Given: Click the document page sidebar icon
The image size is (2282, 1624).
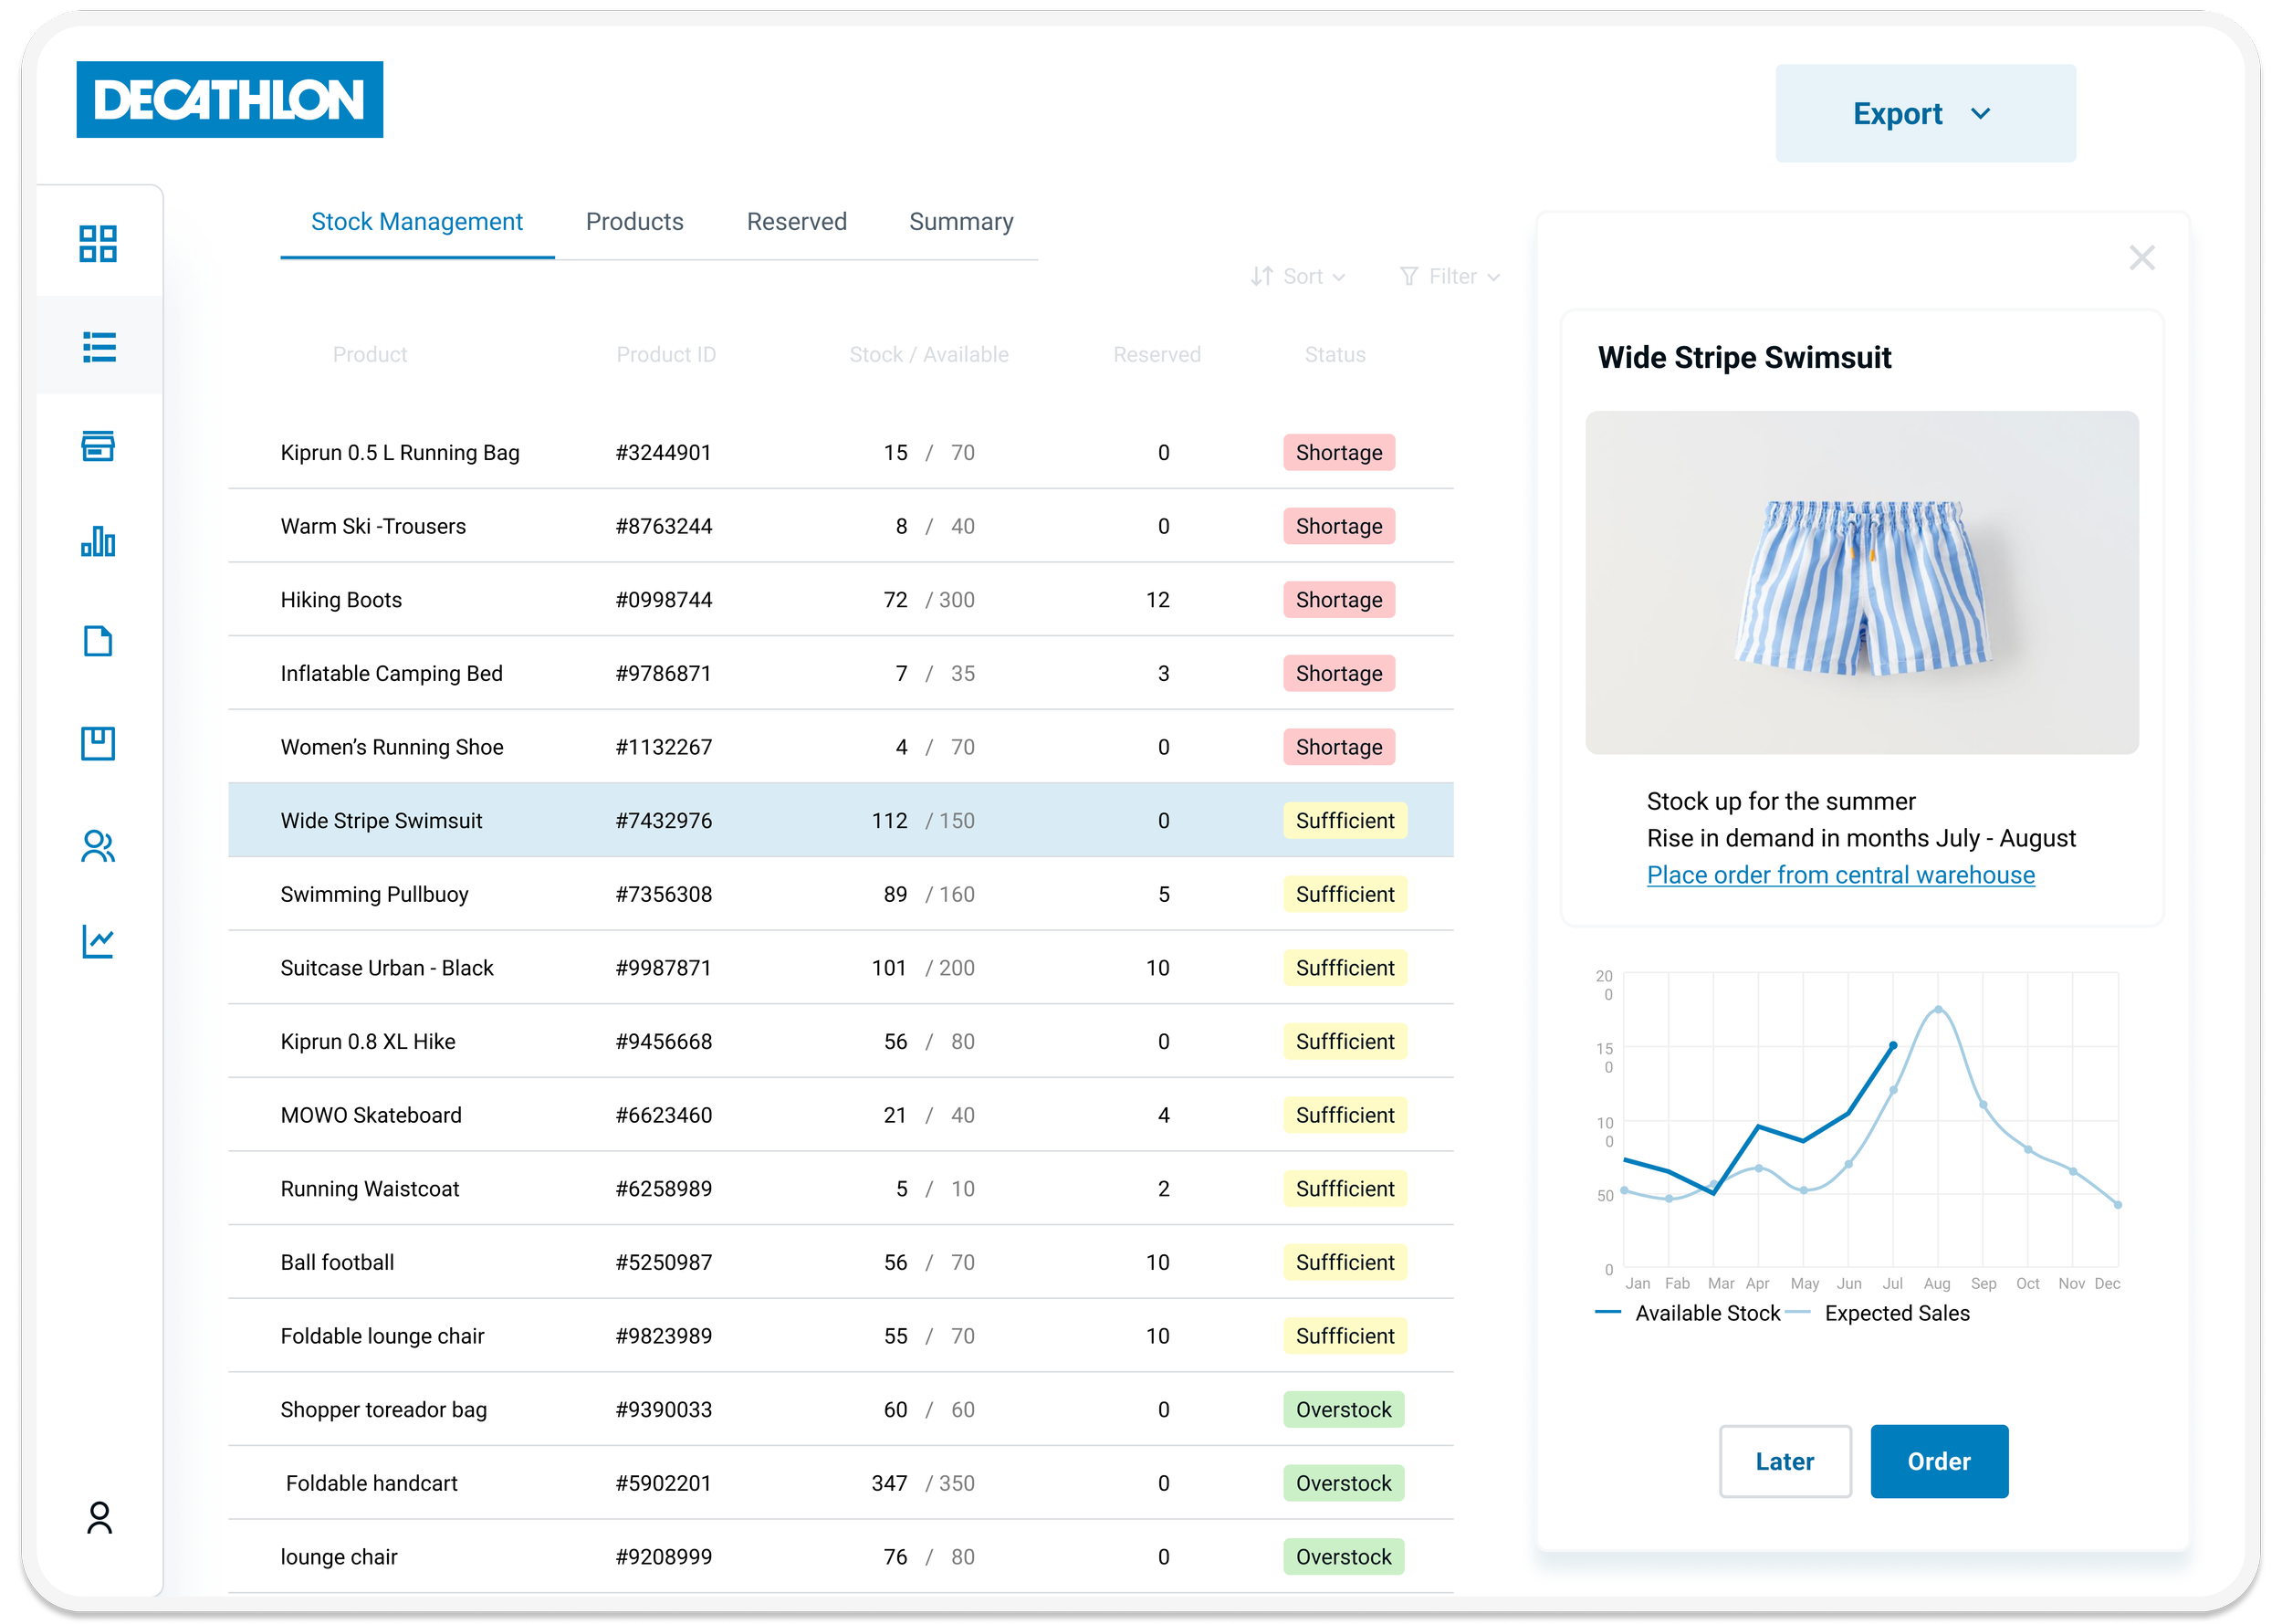Looking at the screenshot, I should [x=98, y=641].
